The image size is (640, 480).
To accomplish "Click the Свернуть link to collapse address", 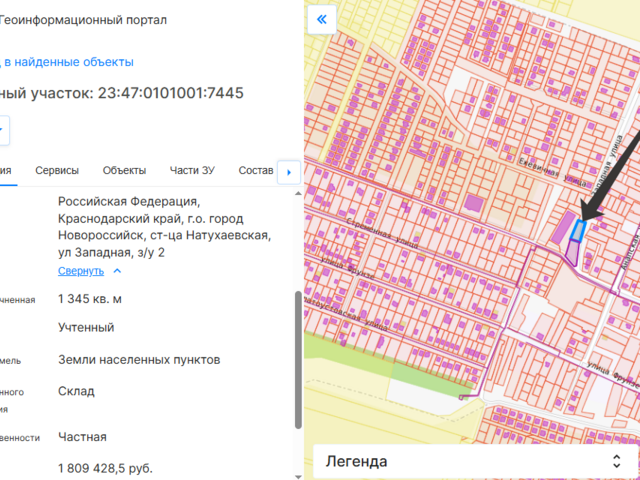I will tap(80, 271).
